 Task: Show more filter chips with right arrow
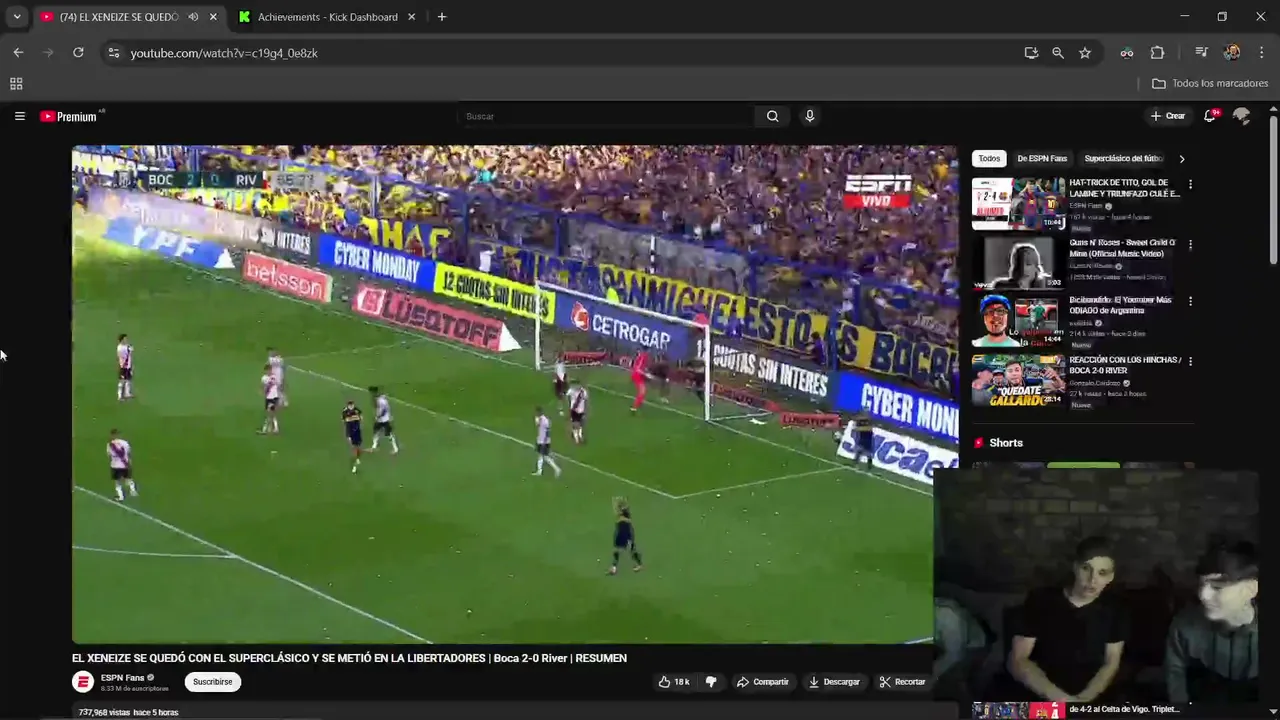coord(1182,158)
